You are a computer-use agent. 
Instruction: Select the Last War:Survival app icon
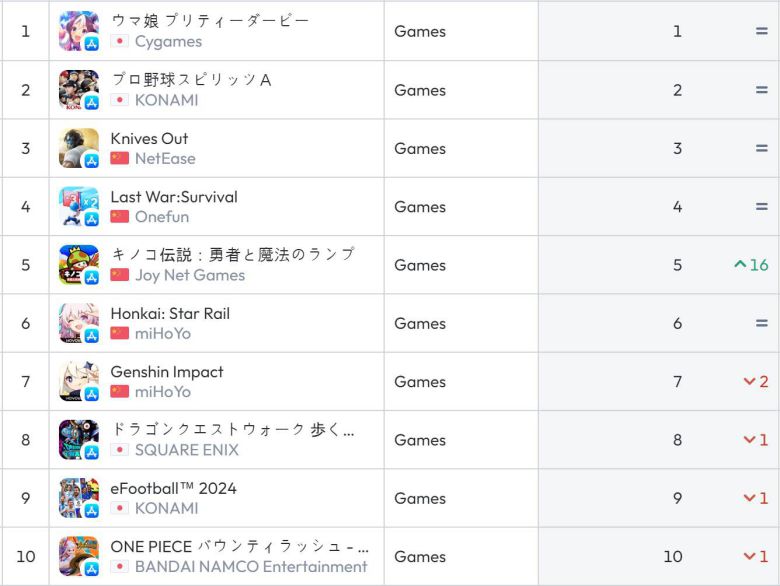click(x=78, y=207)
